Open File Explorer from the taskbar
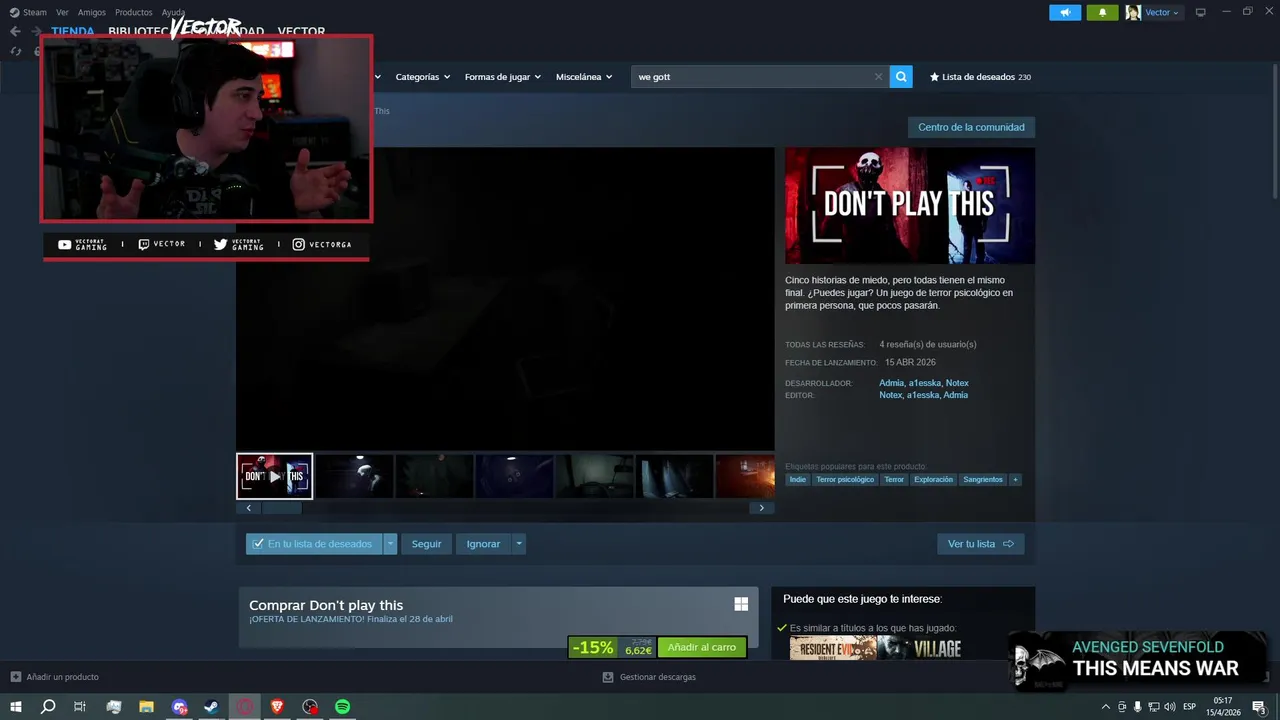 146,707
